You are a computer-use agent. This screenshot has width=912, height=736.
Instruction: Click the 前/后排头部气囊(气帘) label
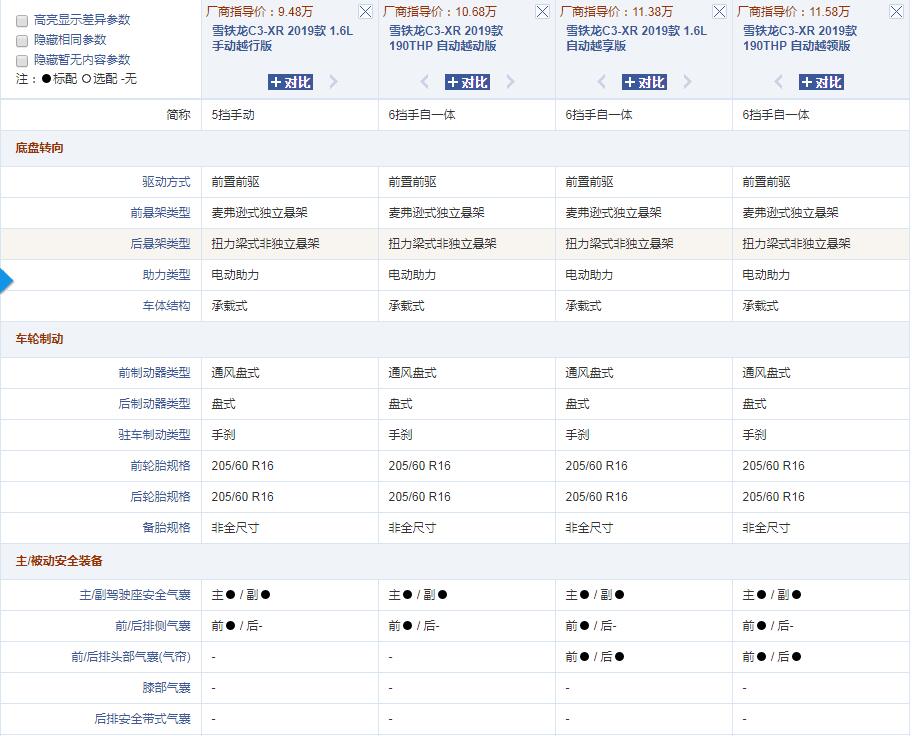(131, 657)
